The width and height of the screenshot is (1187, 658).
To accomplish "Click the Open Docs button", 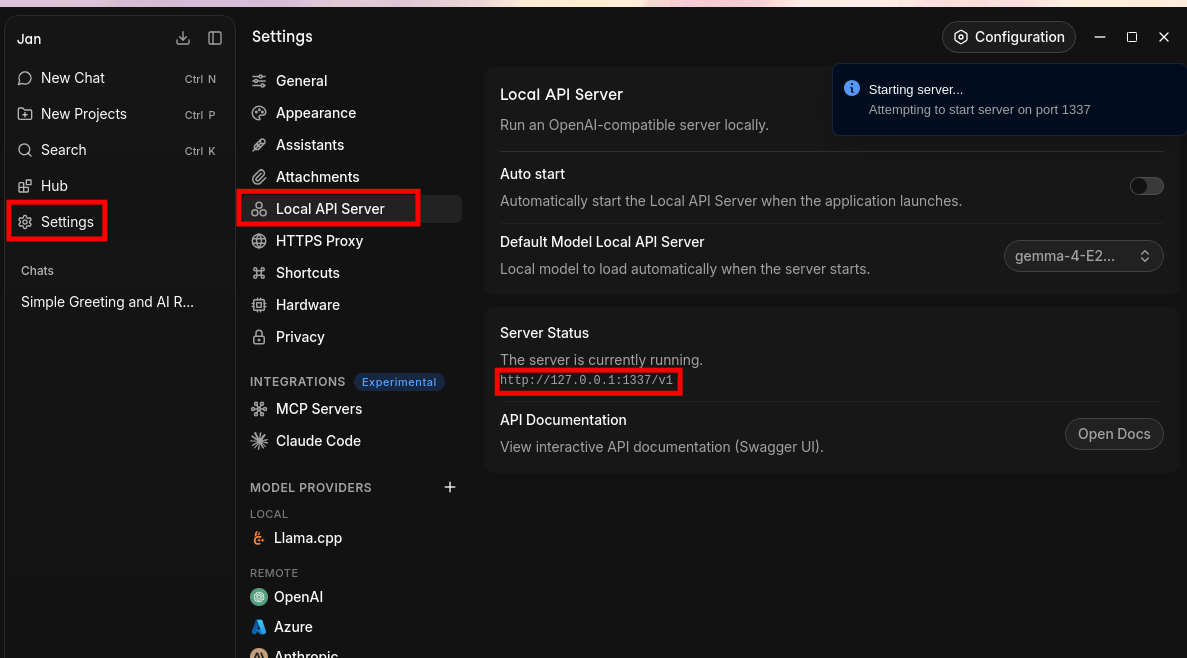I will click(1114, 434).
